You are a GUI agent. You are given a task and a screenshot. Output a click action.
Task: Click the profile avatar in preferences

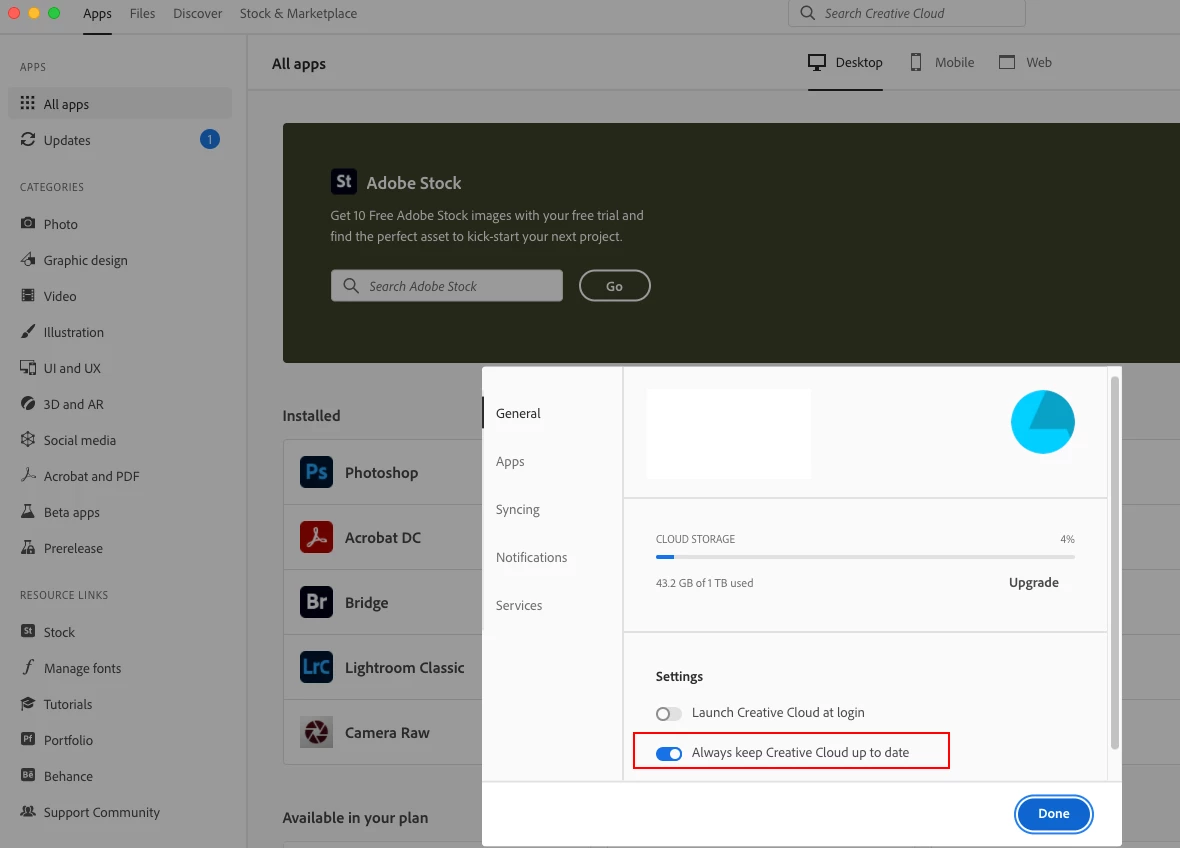pos(1042,421)
